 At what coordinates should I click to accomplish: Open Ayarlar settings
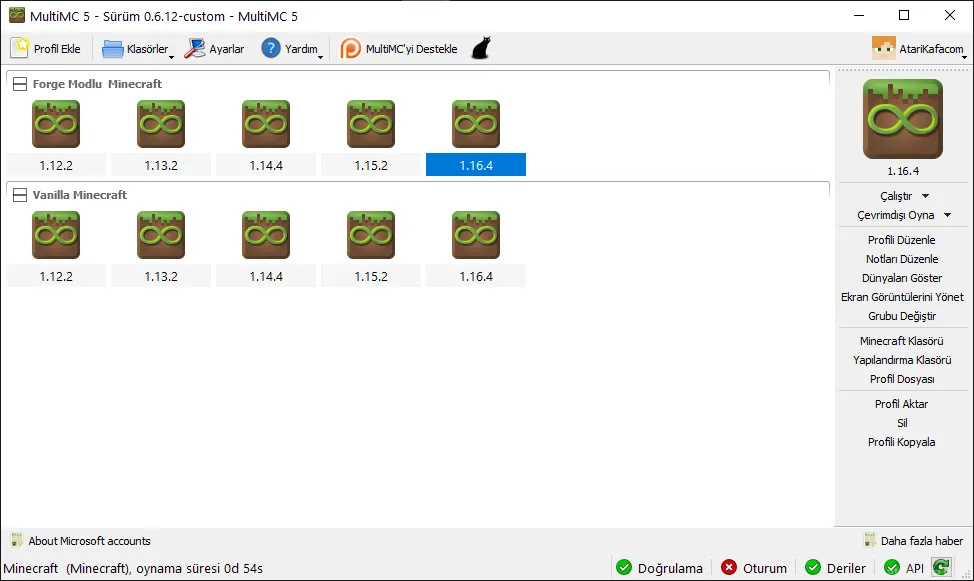(214, 48)
